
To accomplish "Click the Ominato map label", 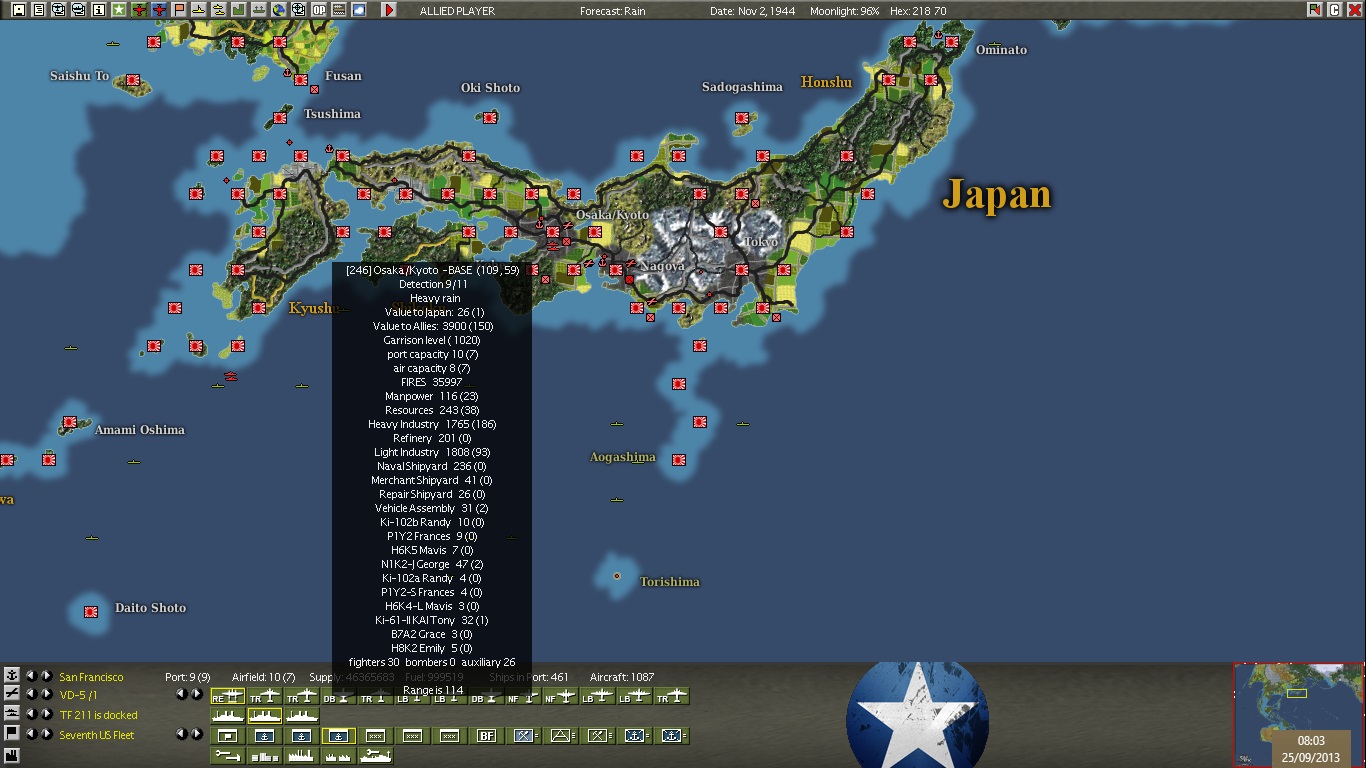I will [1001, 50].
